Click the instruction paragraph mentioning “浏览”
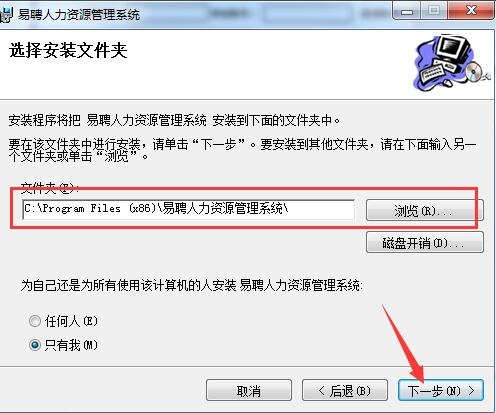 [x=242, y=150]
